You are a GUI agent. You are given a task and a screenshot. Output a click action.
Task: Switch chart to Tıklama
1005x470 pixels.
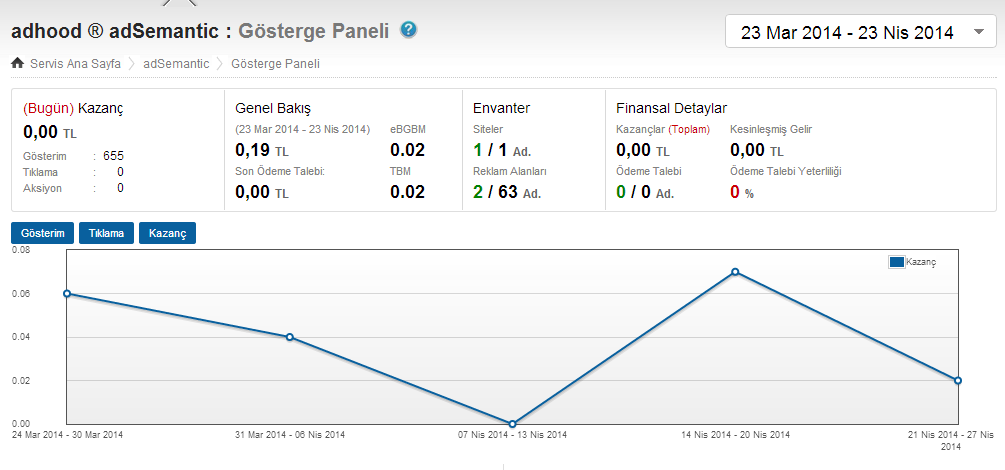(x=106, y=233)
